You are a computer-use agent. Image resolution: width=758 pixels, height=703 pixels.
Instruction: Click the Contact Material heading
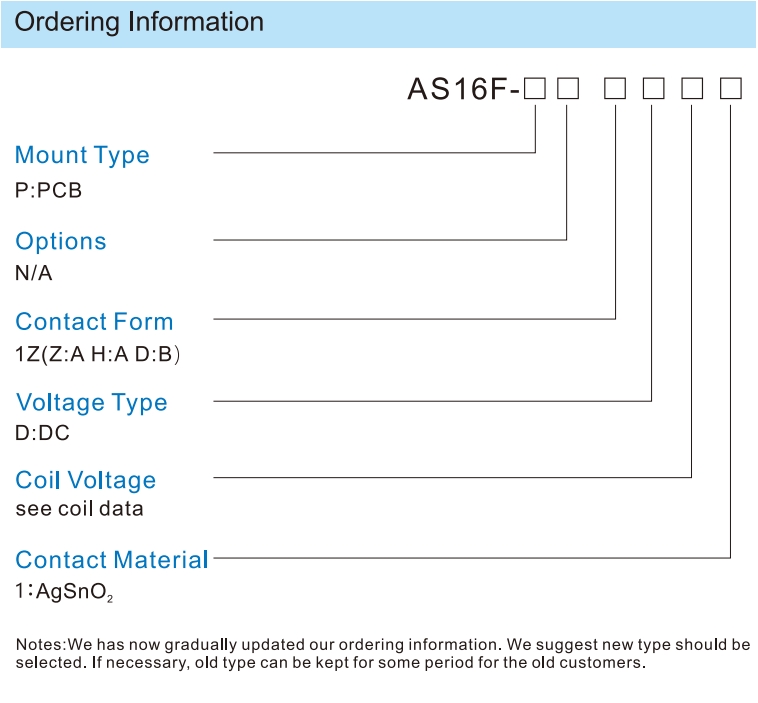112,560
